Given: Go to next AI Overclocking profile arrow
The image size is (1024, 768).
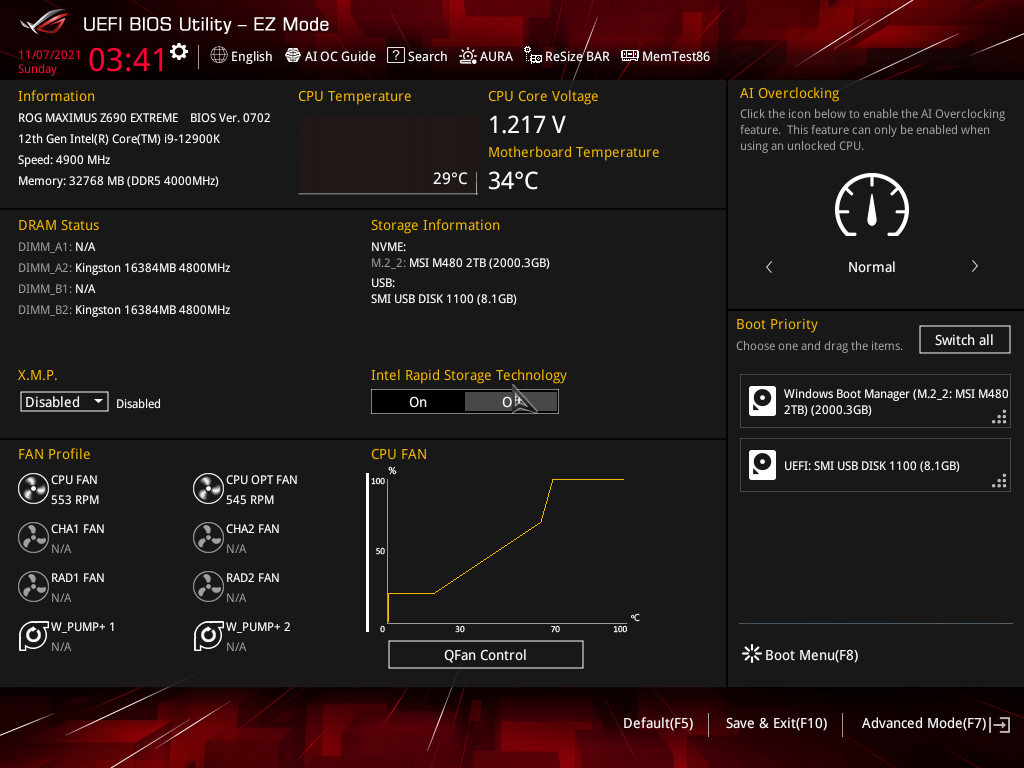Looking at the screenshot, I should click(974, 266).
